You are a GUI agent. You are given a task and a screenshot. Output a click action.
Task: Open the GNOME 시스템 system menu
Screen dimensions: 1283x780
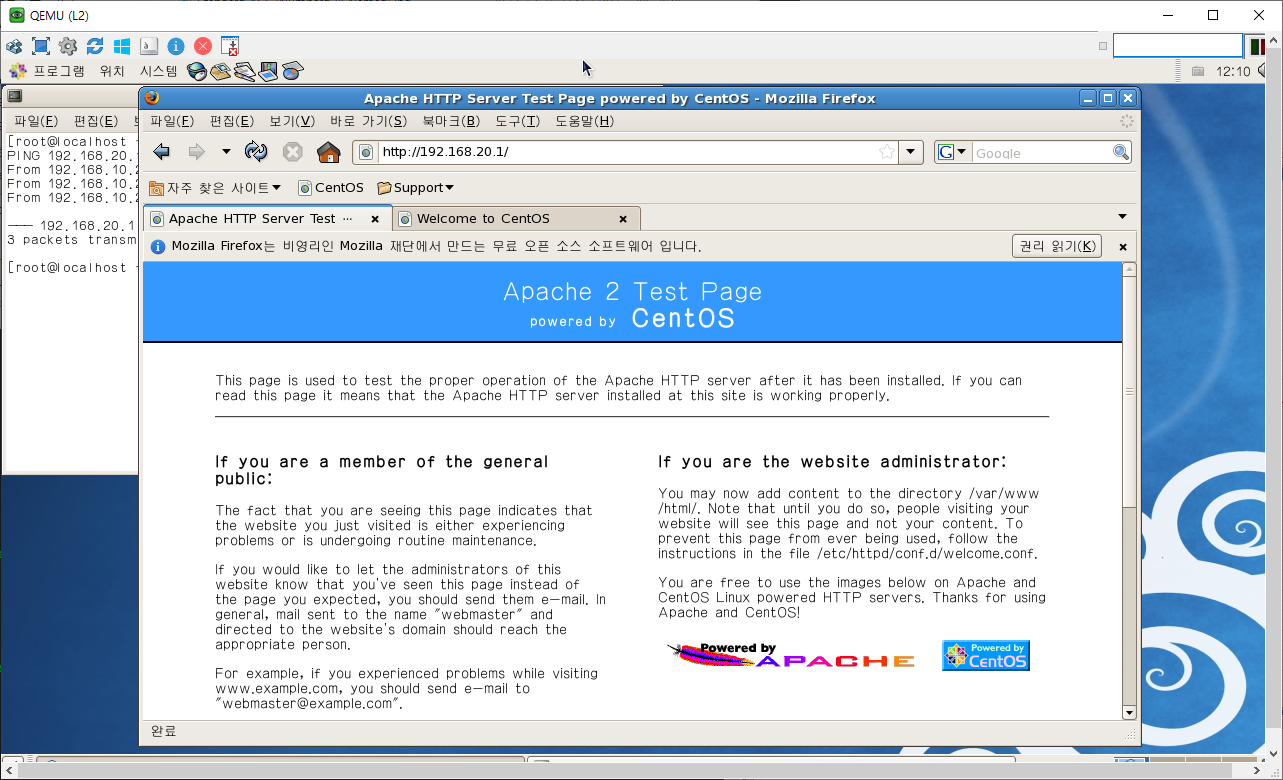click(158, 71)
